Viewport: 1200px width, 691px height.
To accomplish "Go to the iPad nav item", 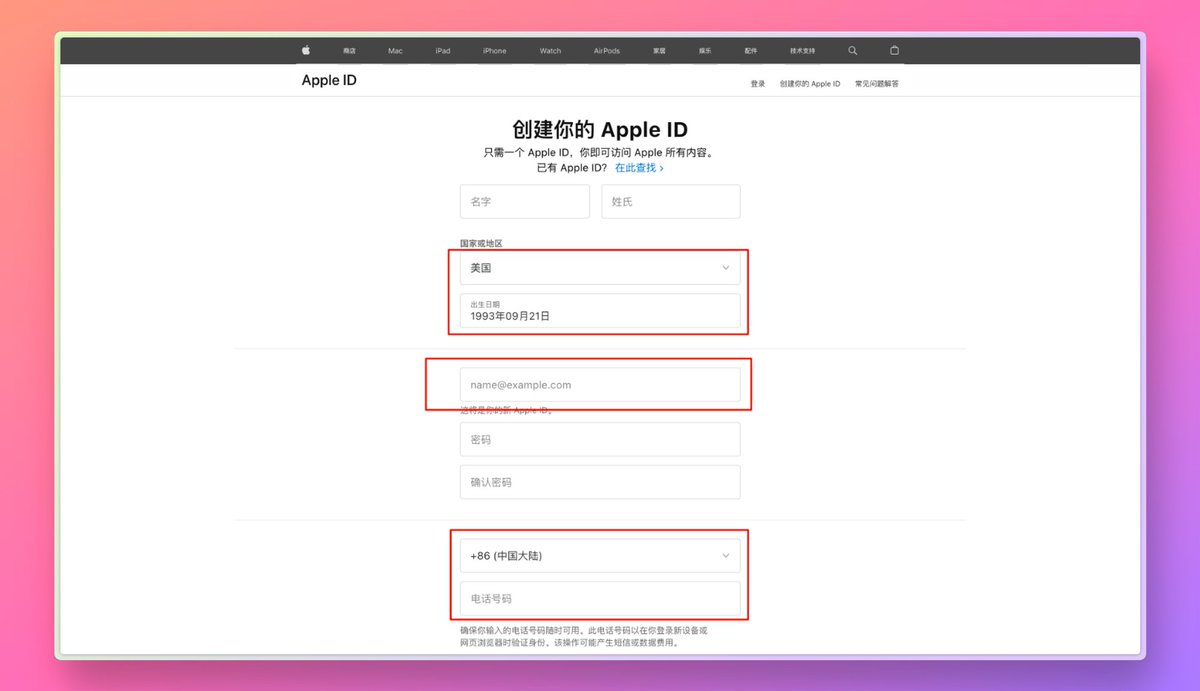I will click(x=442, y=51).
